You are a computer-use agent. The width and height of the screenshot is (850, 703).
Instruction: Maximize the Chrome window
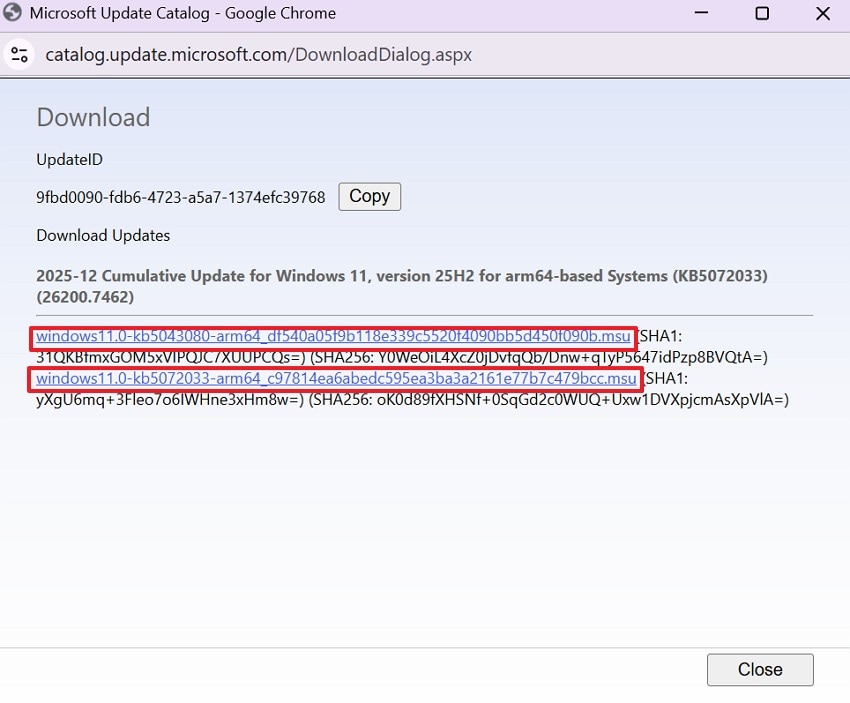point(761,13)
